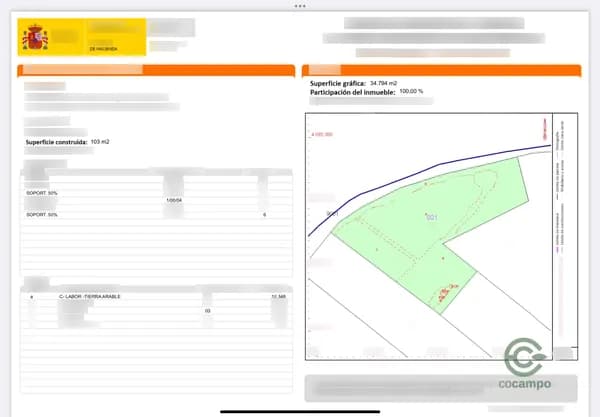The width and height of the screenshot is (600, 417).
Task: Click the cocampo logo watermark
Action: pyautogui.click(x=526, y=365)
